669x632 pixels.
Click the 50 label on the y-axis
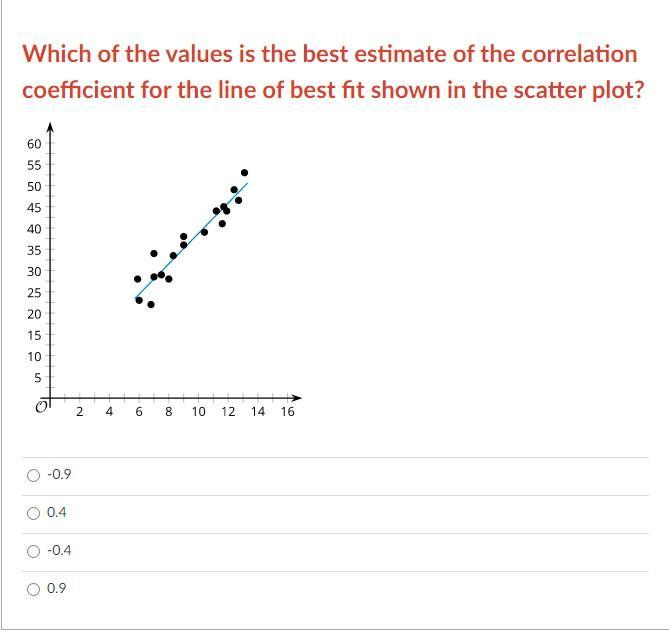click(x=34, y=186)
